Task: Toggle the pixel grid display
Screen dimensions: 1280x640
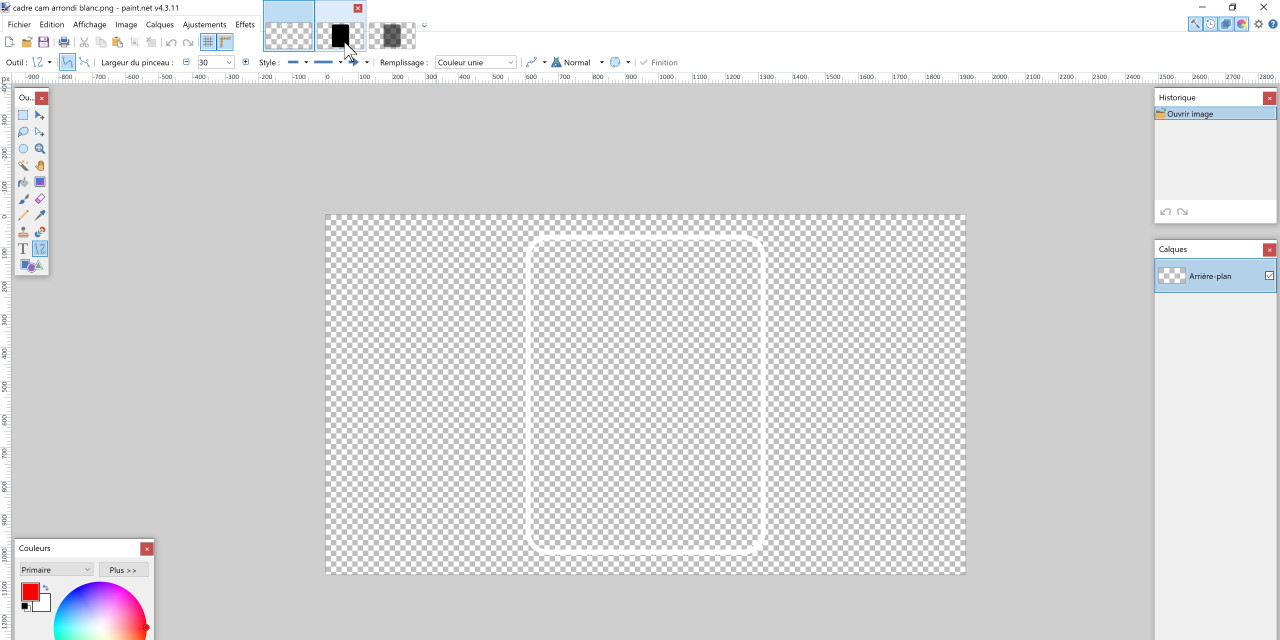Action: click(x=208, y=42)
